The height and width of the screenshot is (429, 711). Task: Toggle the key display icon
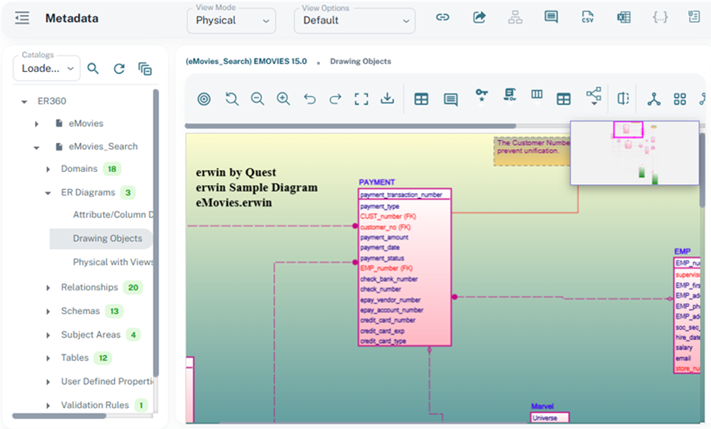click(x=482, y=96)
